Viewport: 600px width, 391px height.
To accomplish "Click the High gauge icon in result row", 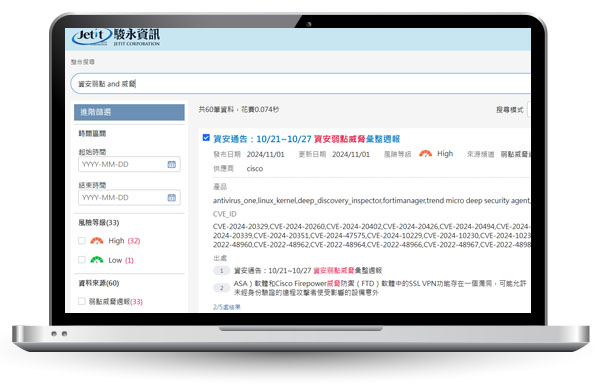I will (426, 154).
